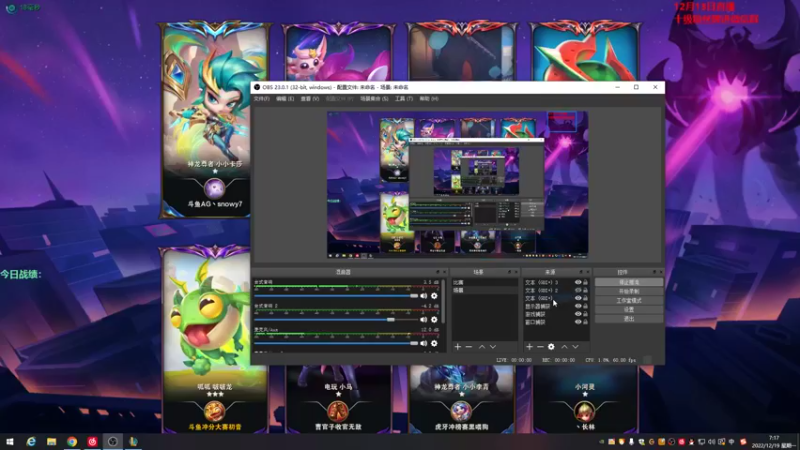Open the 文件(F) menu
Screen dimensions: 800x450
point(261,98)
